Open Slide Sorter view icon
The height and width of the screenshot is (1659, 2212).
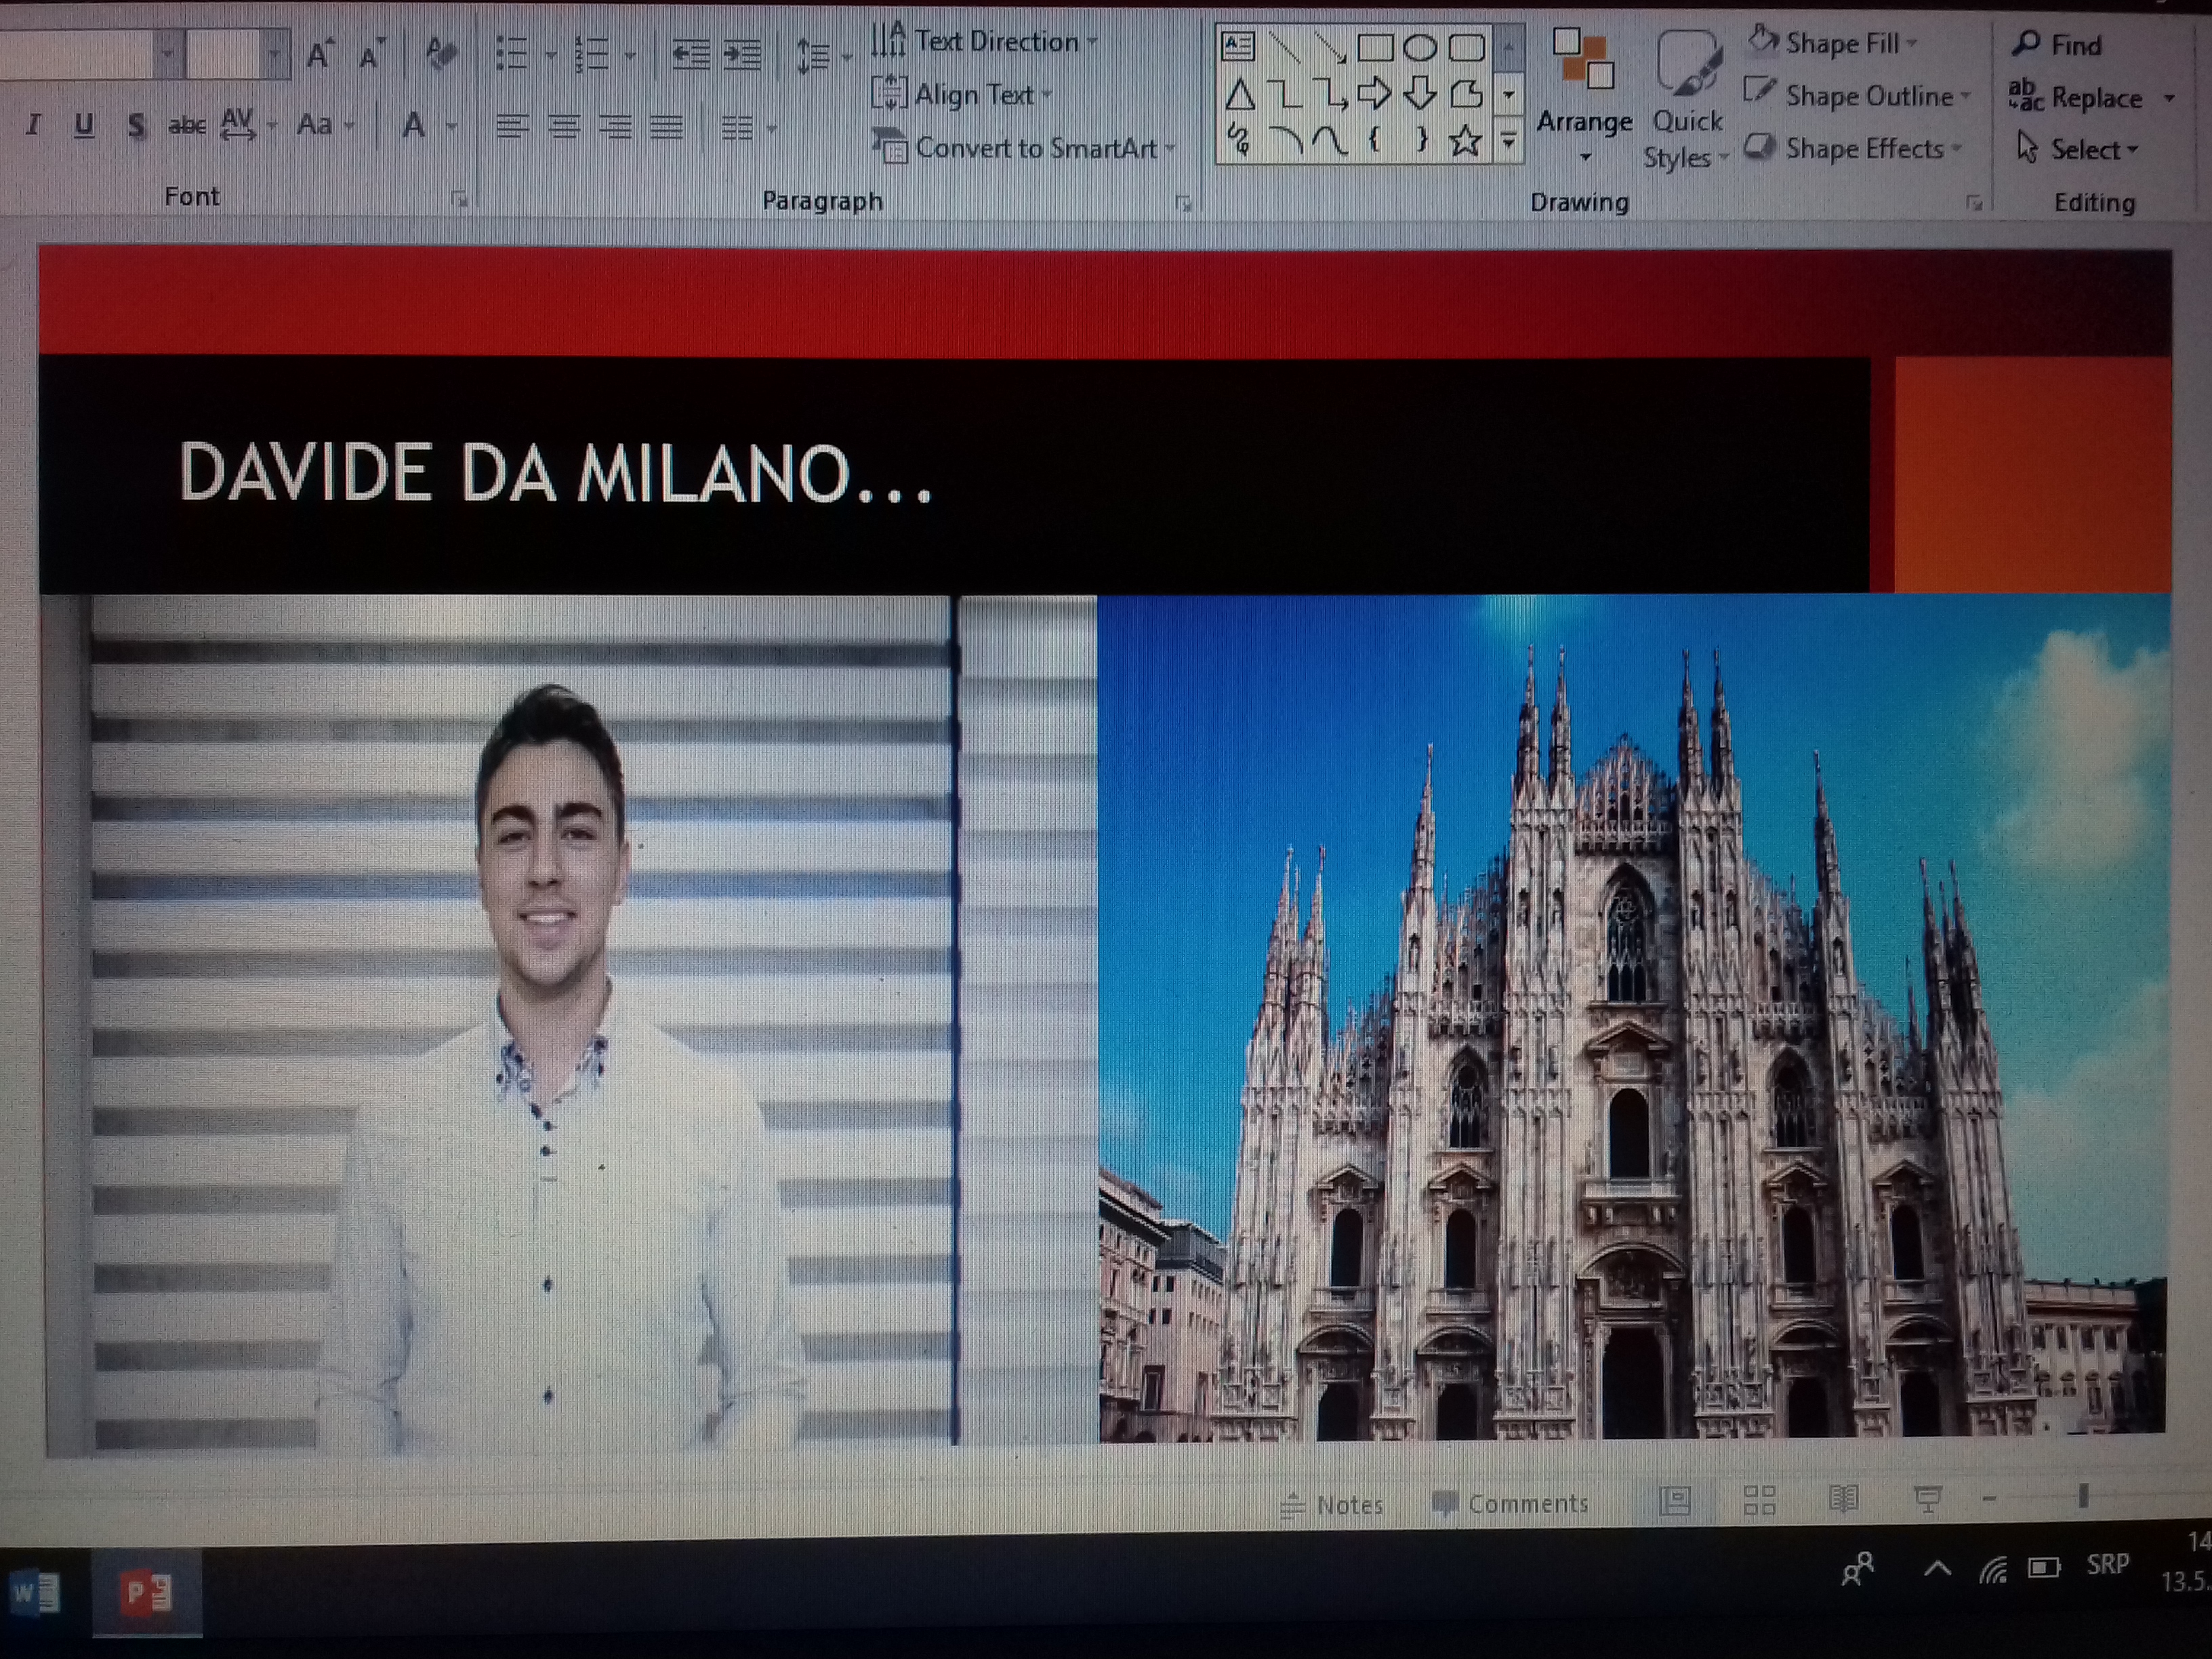coord(1759,1500)
